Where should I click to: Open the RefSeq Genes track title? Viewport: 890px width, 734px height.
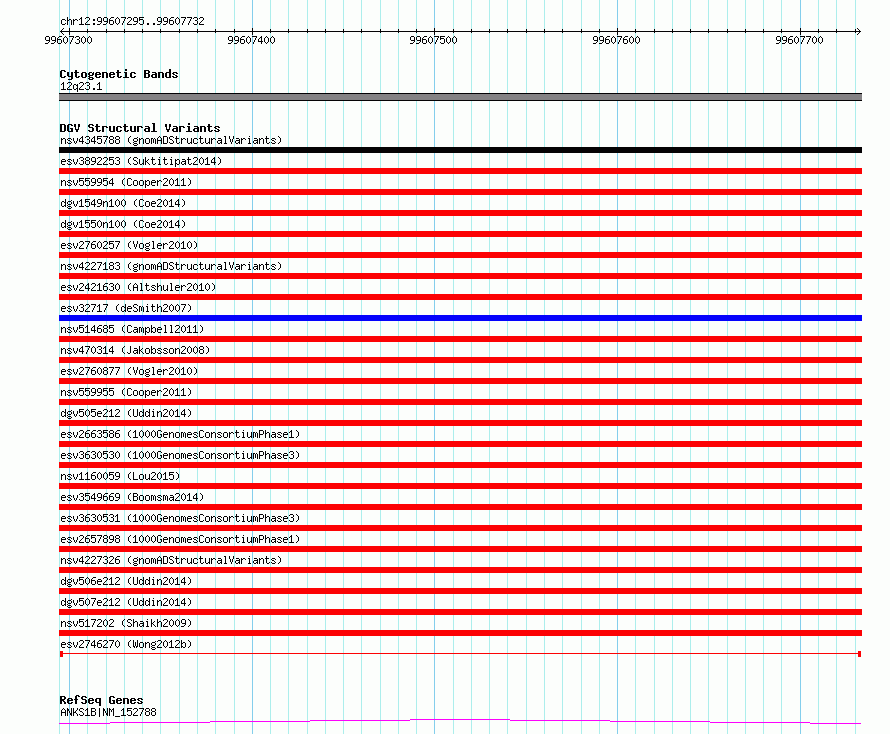(x=101, y=700)
